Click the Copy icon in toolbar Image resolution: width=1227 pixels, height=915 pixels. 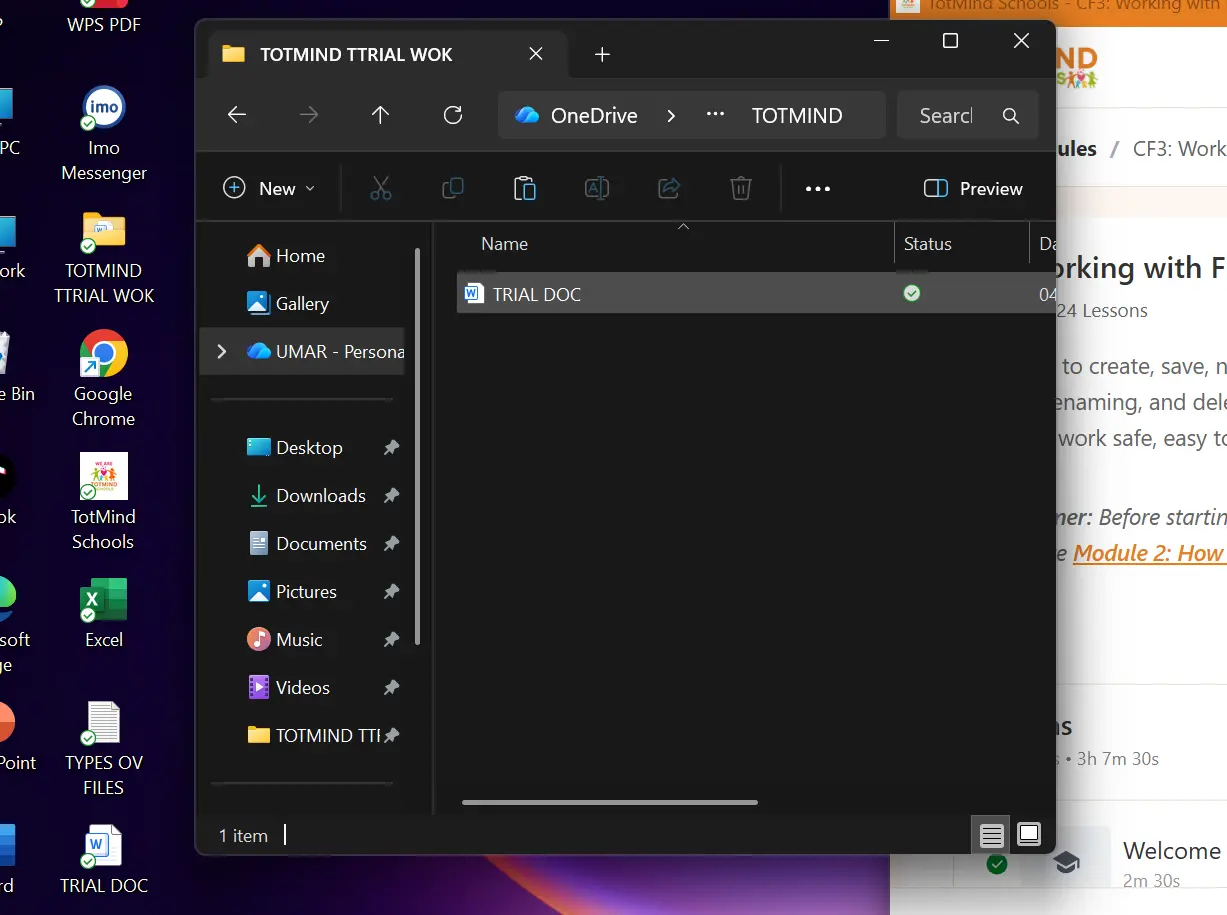[453, 188]
